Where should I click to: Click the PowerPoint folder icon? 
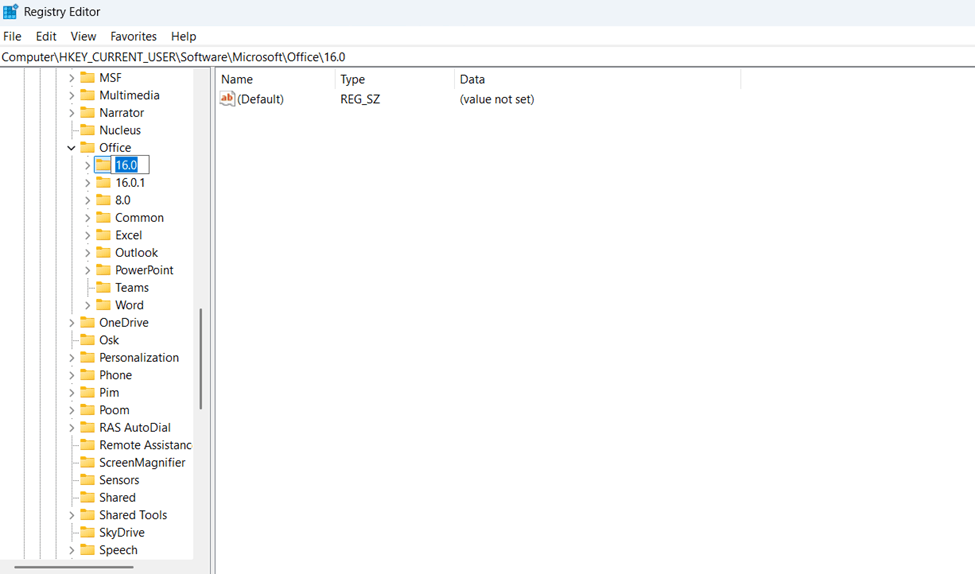(x=103, y=269)
